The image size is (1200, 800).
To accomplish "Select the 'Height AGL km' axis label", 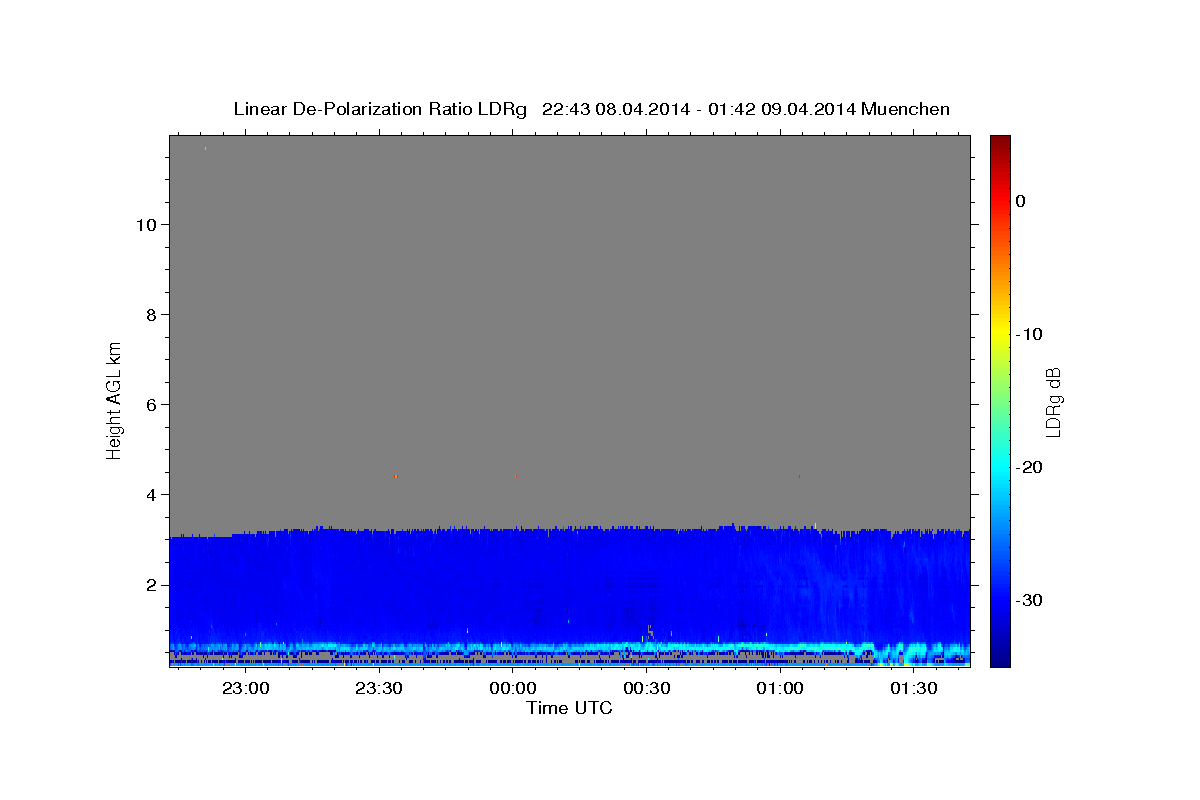I will point(115,400).
